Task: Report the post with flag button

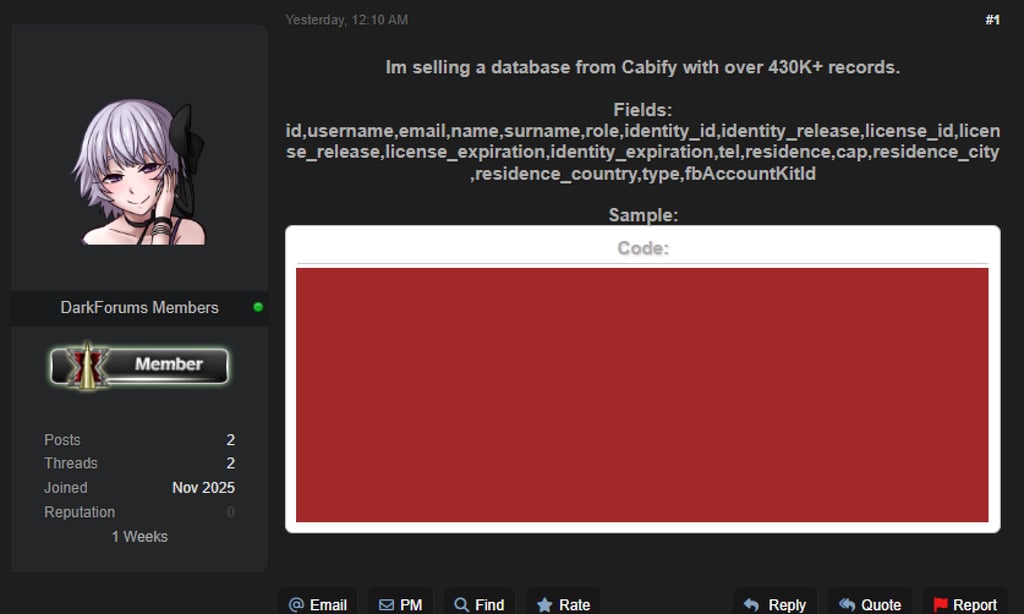Action: point(965,604)
